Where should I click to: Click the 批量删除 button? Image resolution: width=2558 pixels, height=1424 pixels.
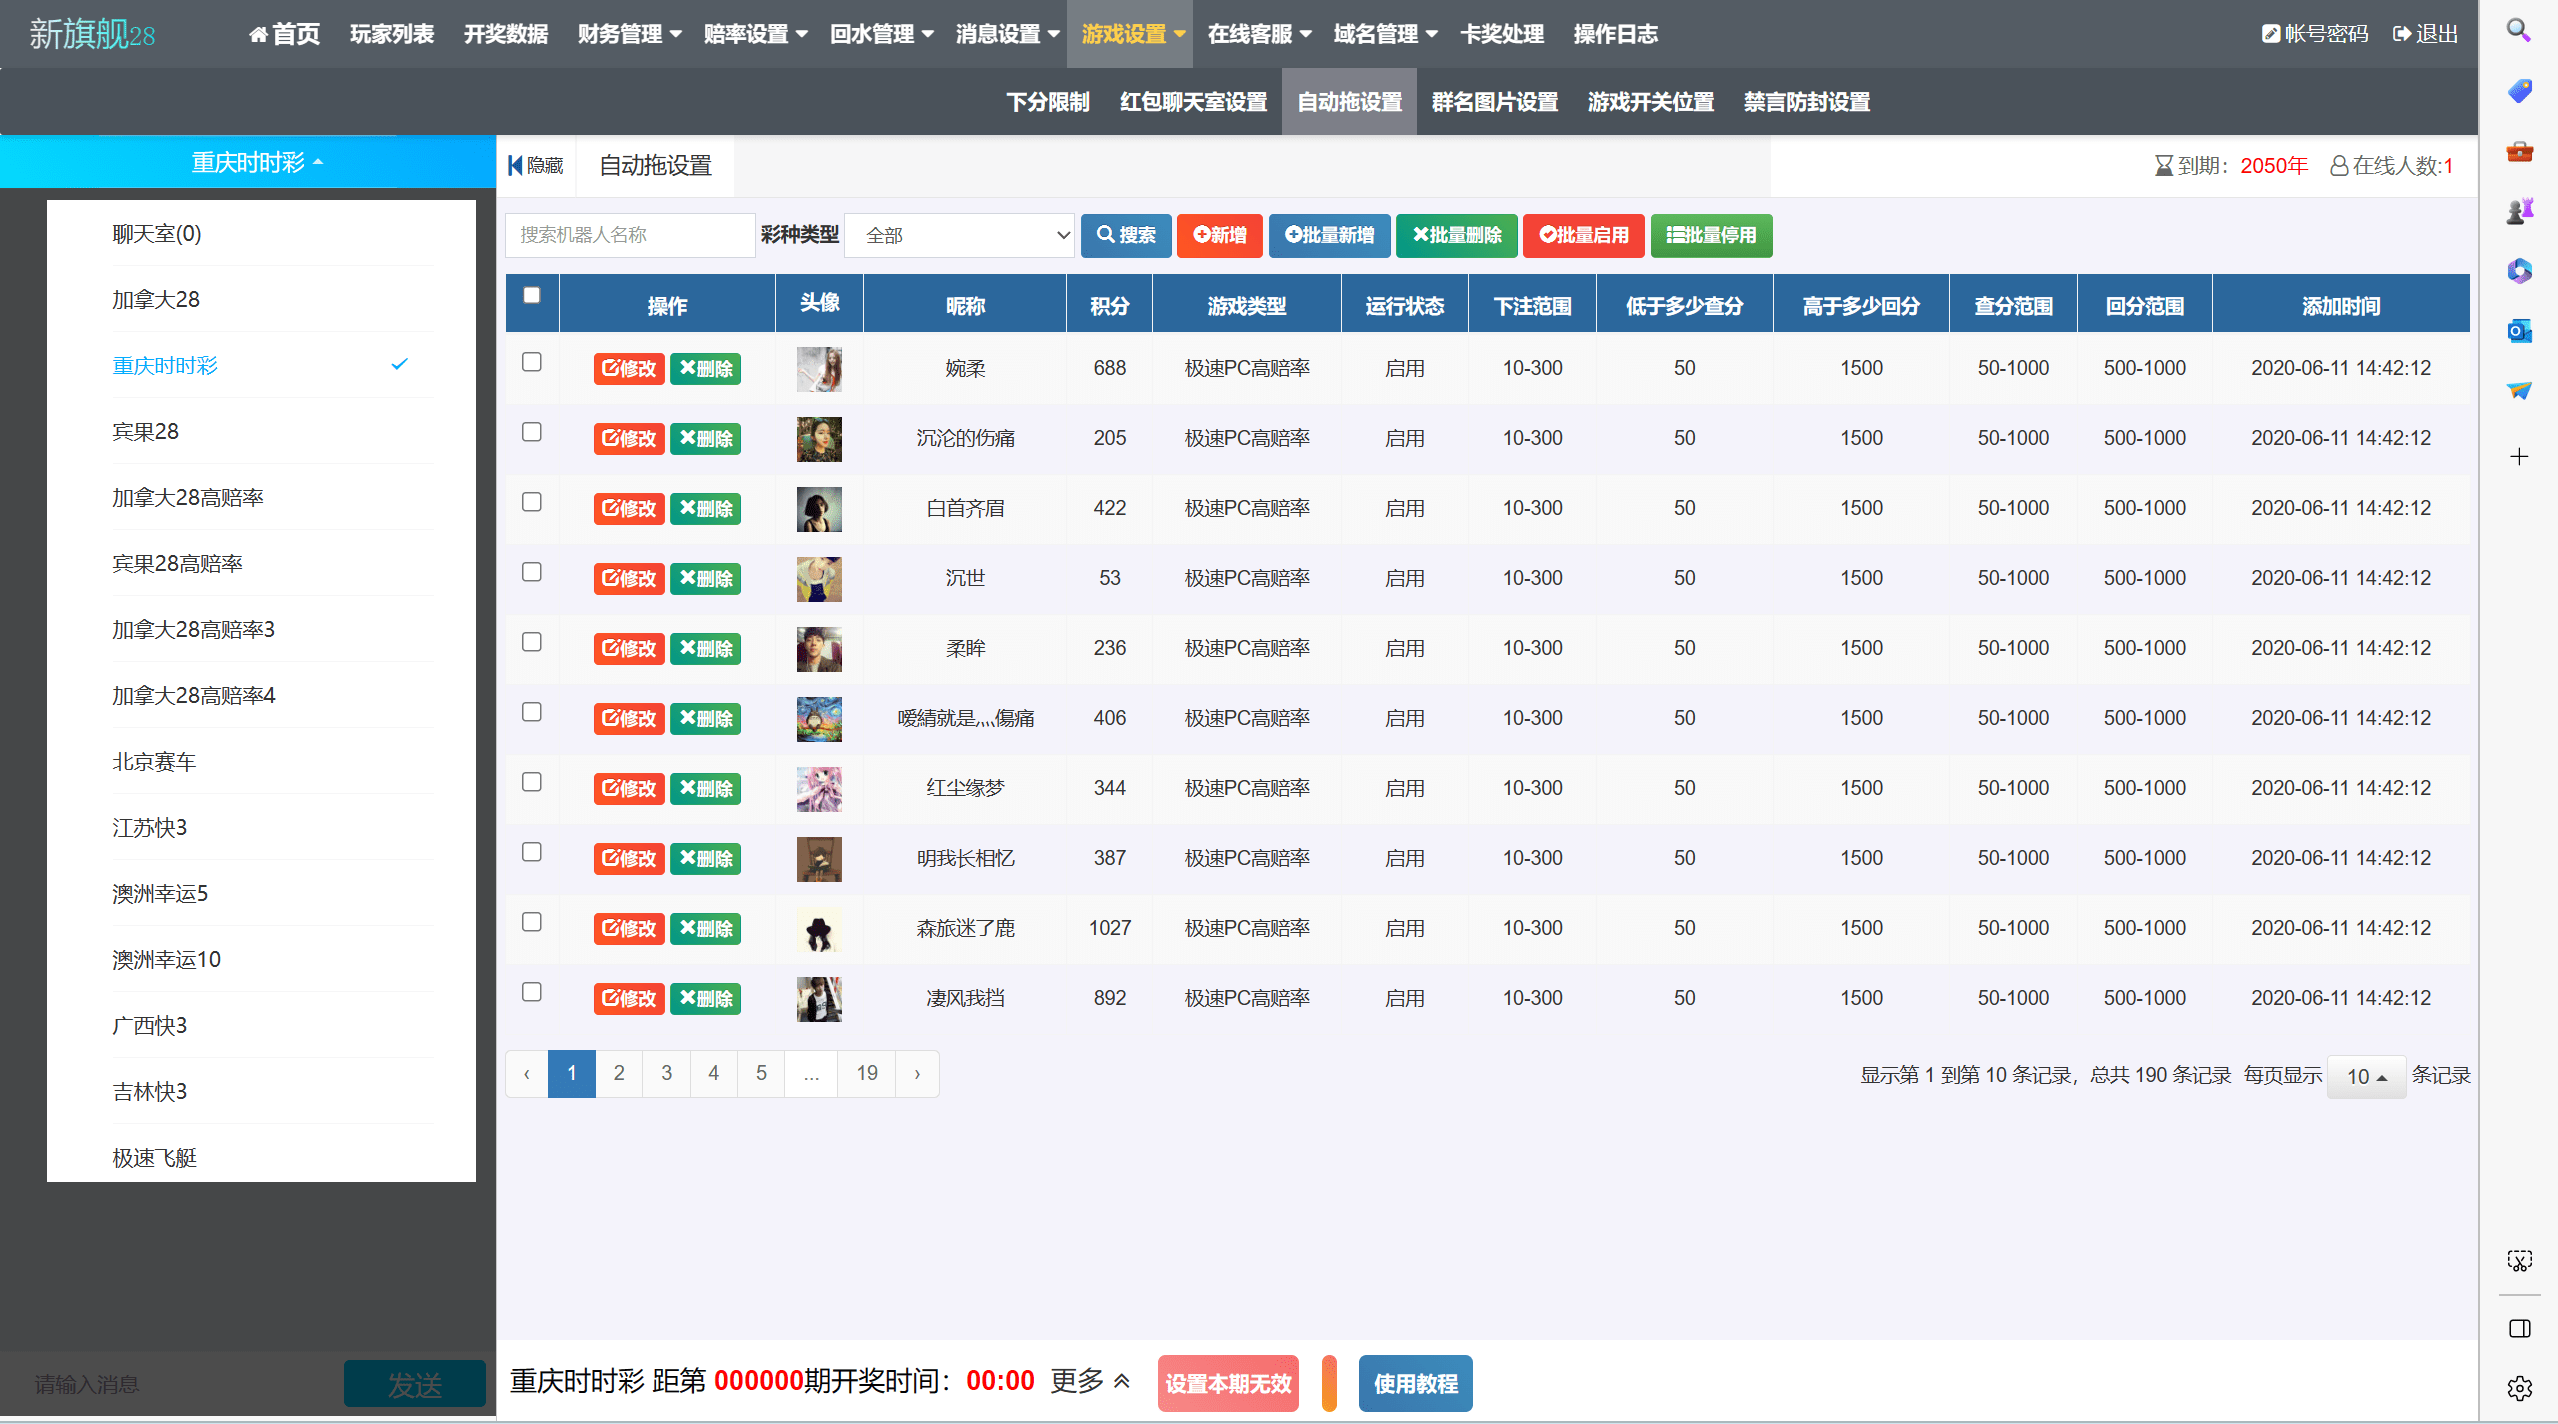[1456, 235]
